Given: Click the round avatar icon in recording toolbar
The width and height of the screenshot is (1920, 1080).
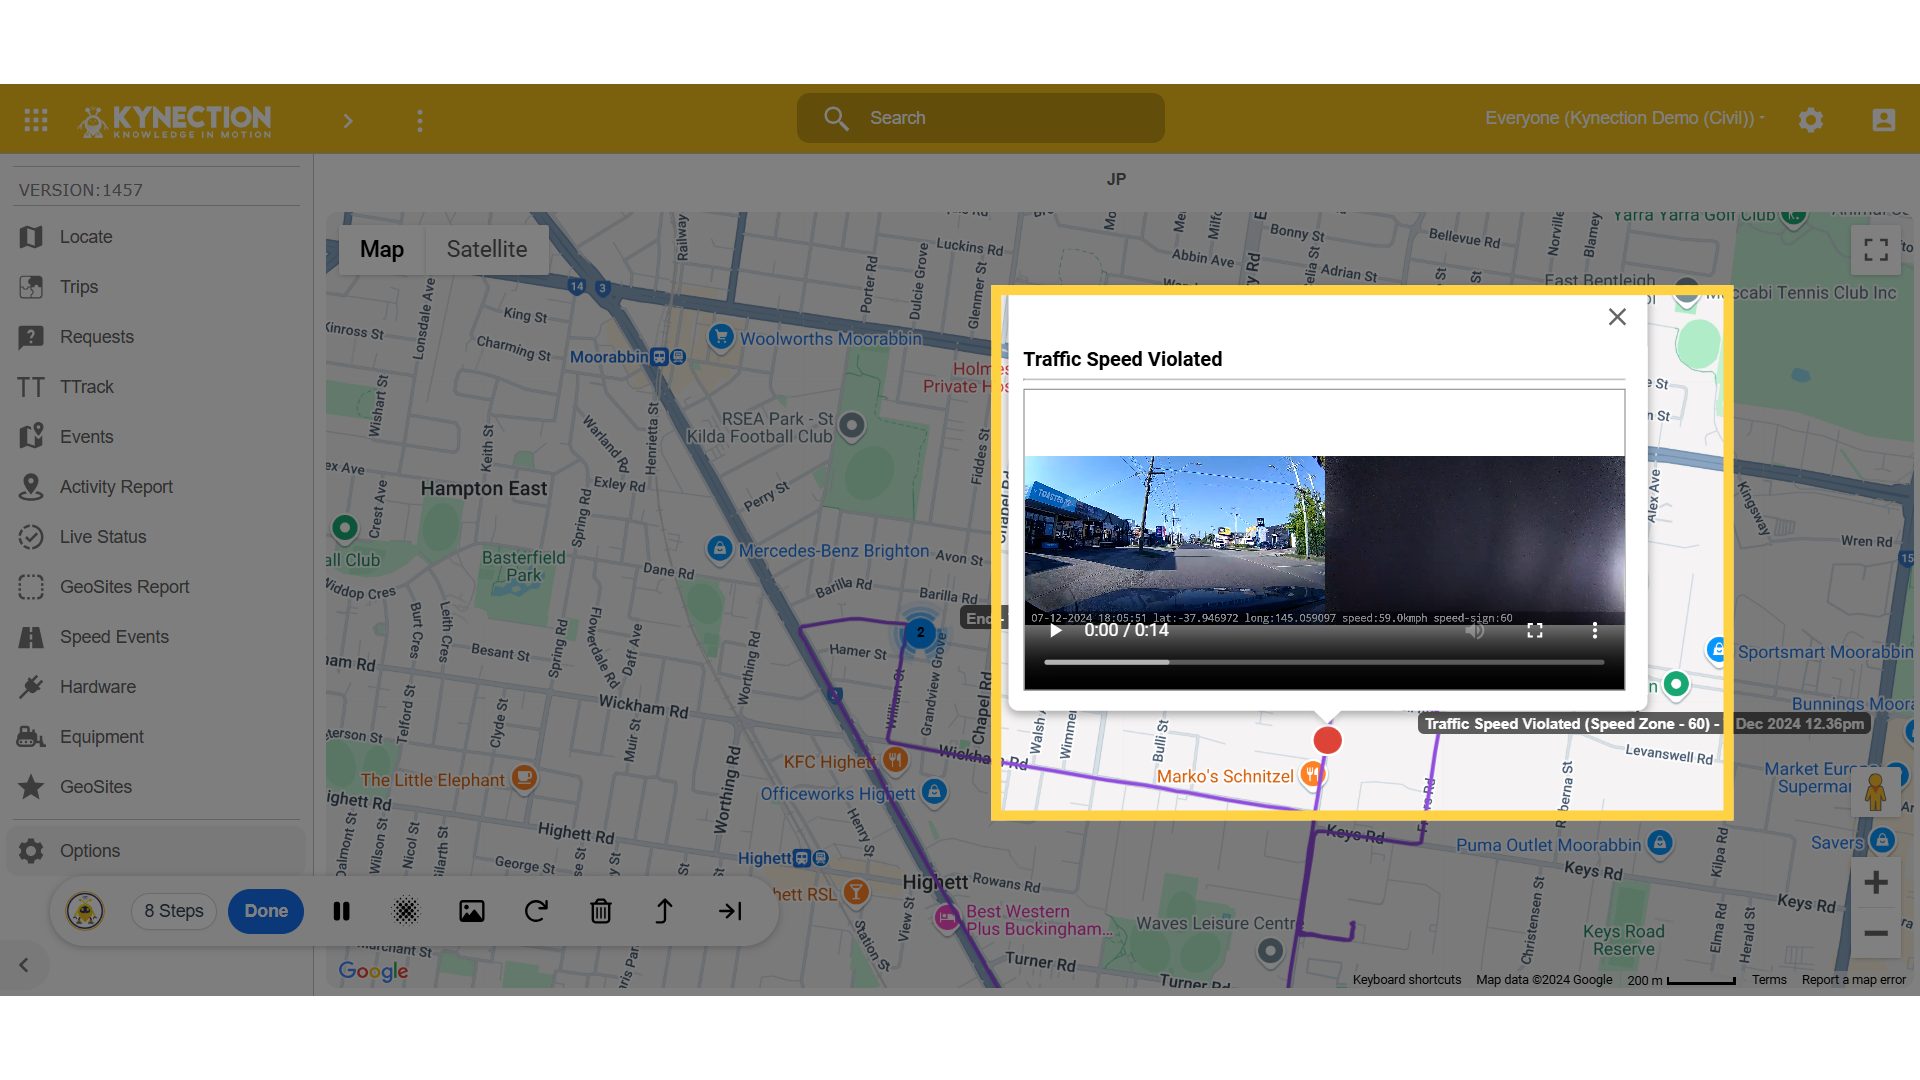Looking at the screenshot, I should 85,911.
